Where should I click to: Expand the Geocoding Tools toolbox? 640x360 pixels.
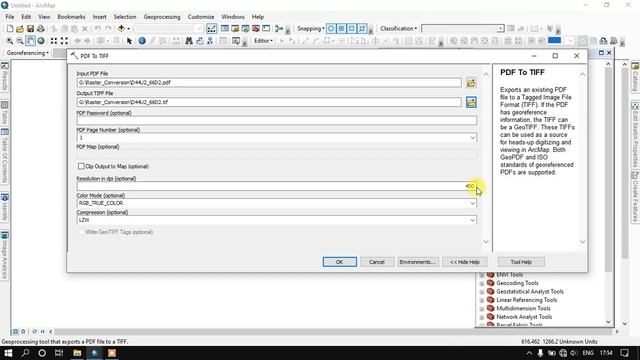tap(482, 283)
